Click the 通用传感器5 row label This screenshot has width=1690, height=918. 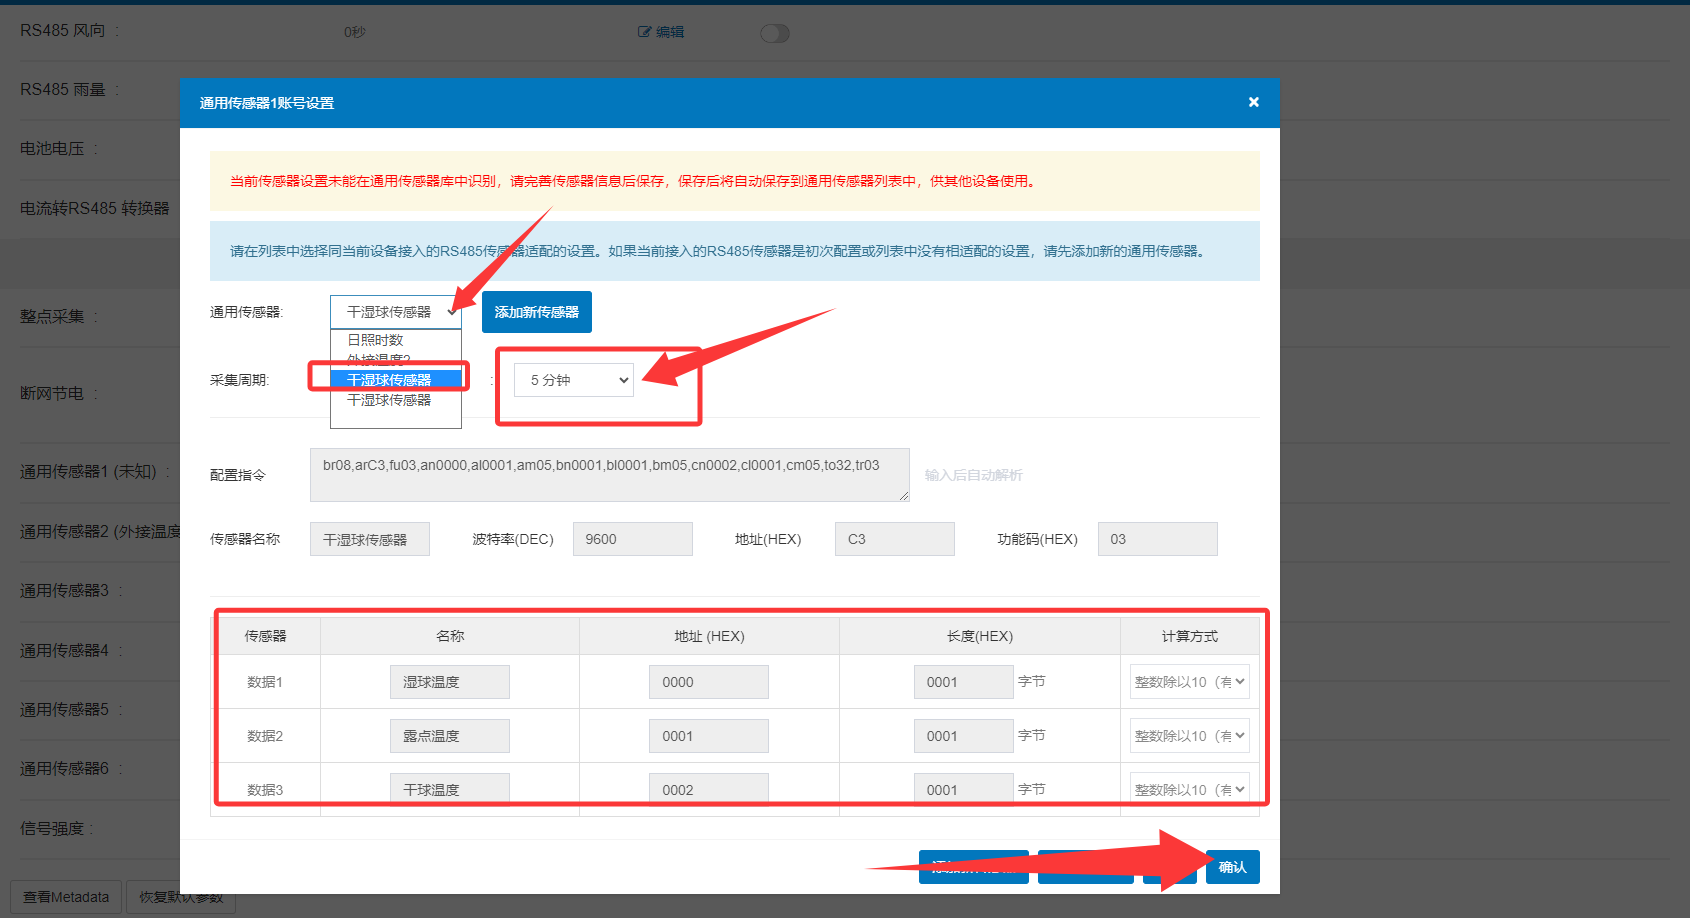coord(64,709)
